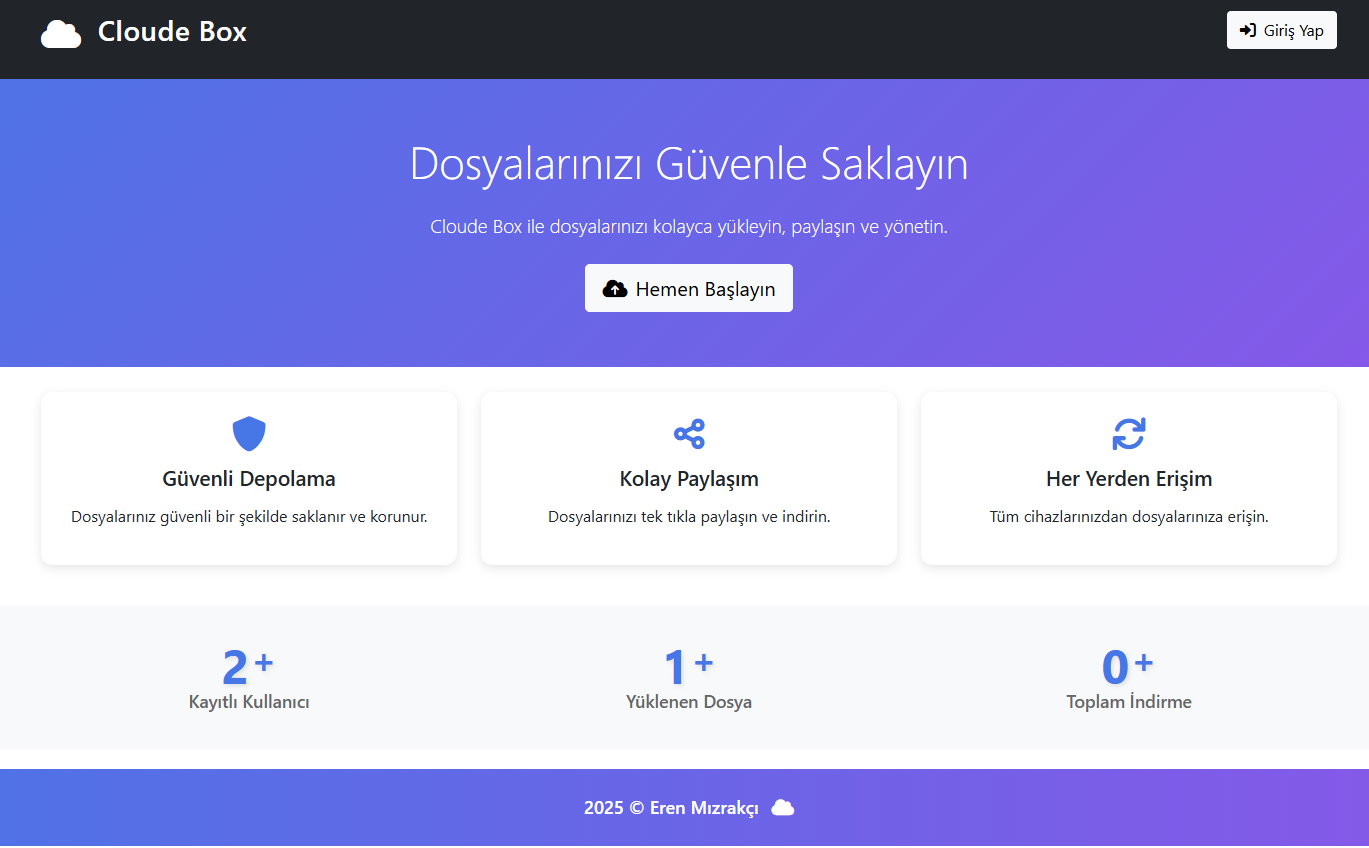Image resolution: width=1369 pixels, height=848 pixels.
Task: Open Giriş Yap from the top bar
Action: tap(1281, 30)
